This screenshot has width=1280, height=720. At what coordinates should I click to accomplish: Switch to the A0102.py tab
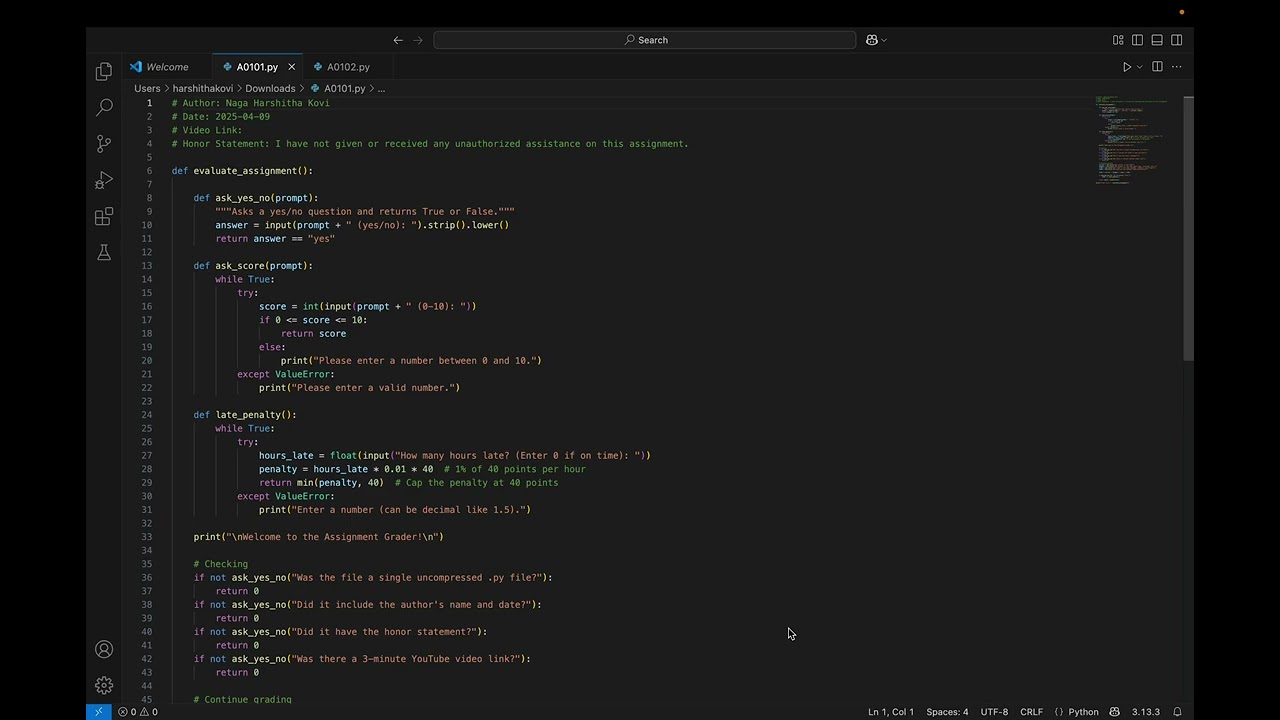coord(348,67)
